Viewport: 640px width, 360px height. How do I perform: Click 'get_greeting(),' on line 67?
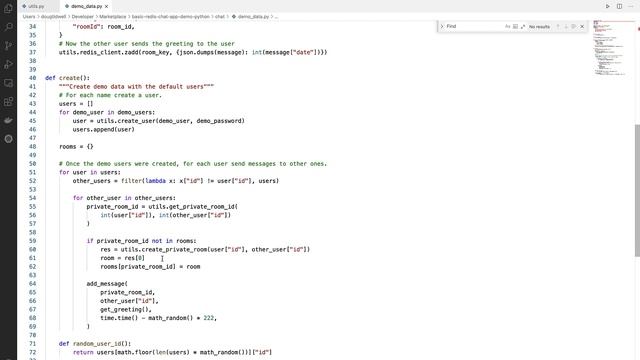point(126,309)
